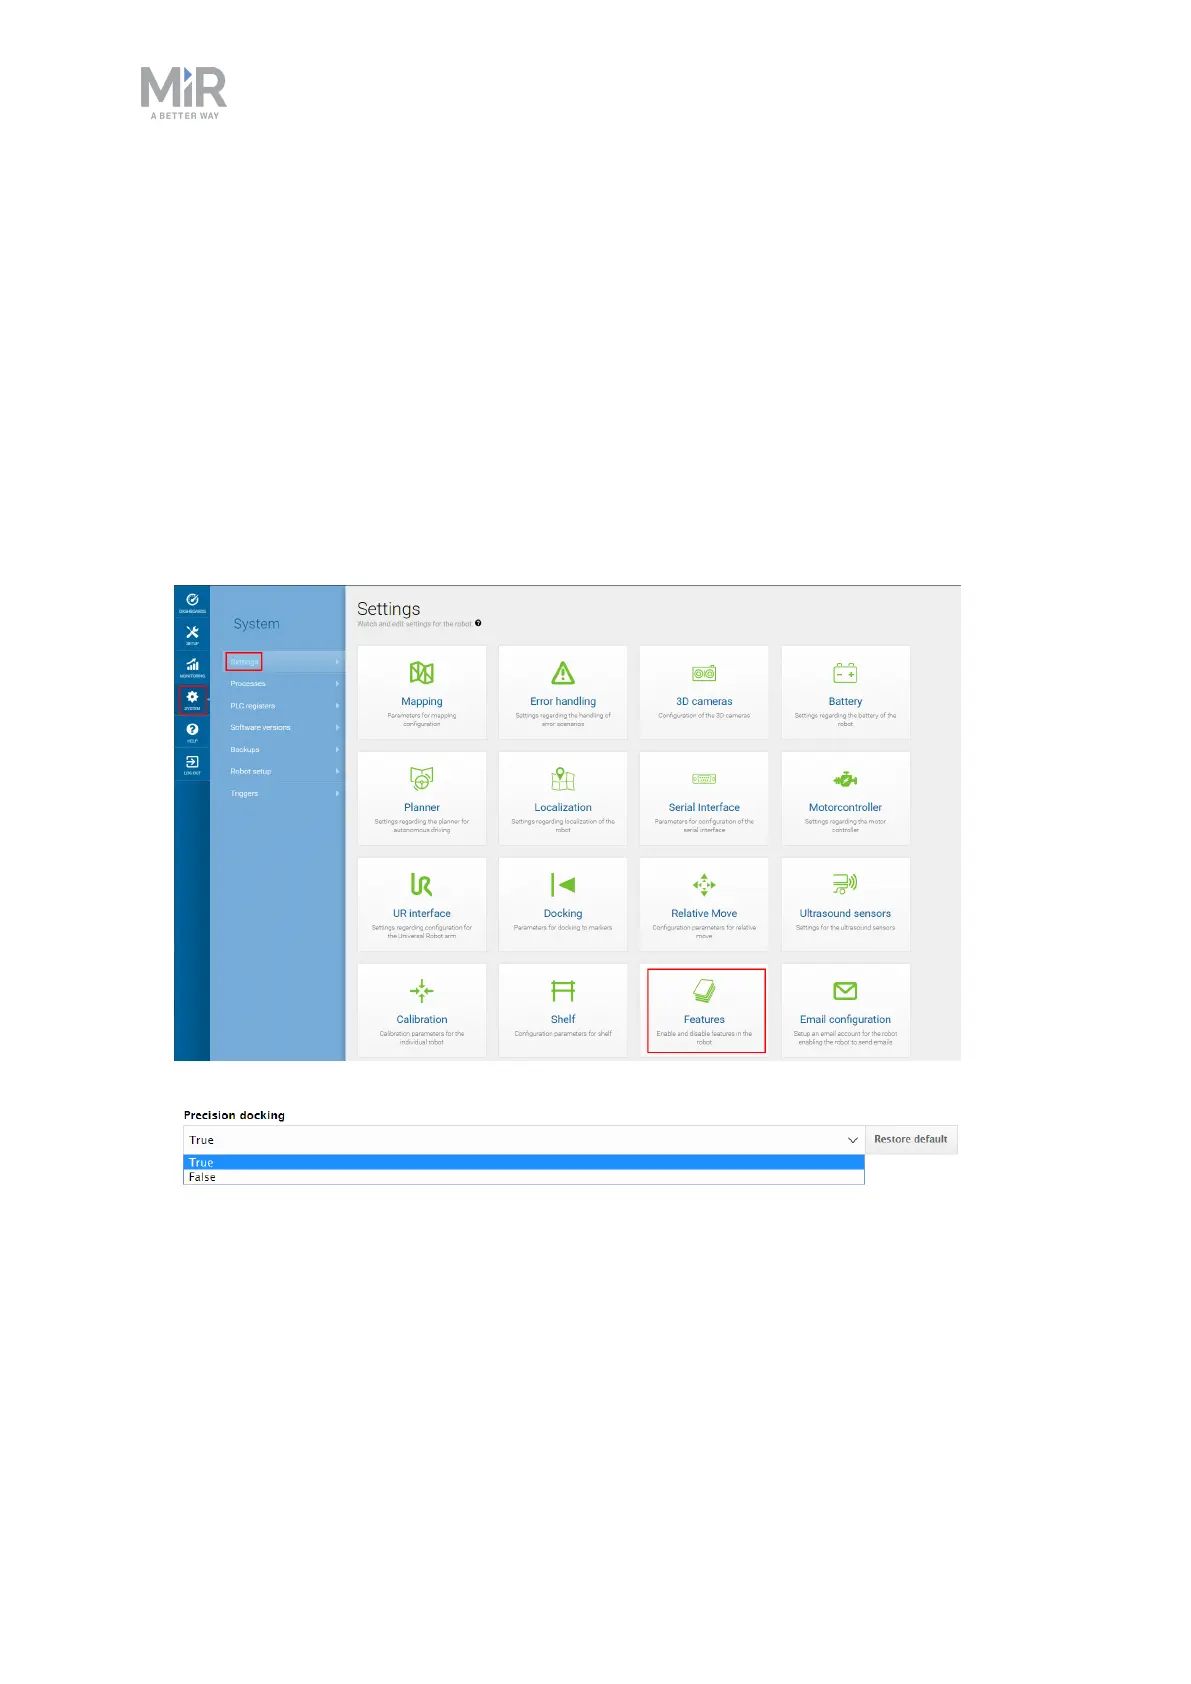Click the Docking tile title
Viewport: 1191px width, 1684px height.
pos(563,914)
